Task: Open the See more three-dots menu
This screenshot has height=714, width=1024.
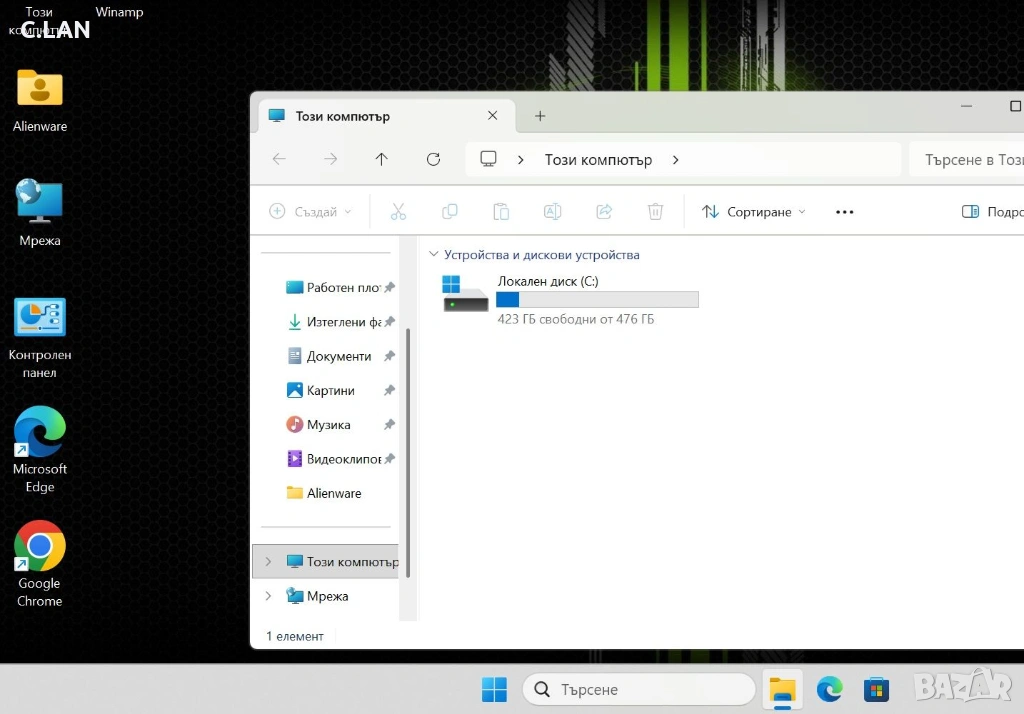Action: point(844,212)
